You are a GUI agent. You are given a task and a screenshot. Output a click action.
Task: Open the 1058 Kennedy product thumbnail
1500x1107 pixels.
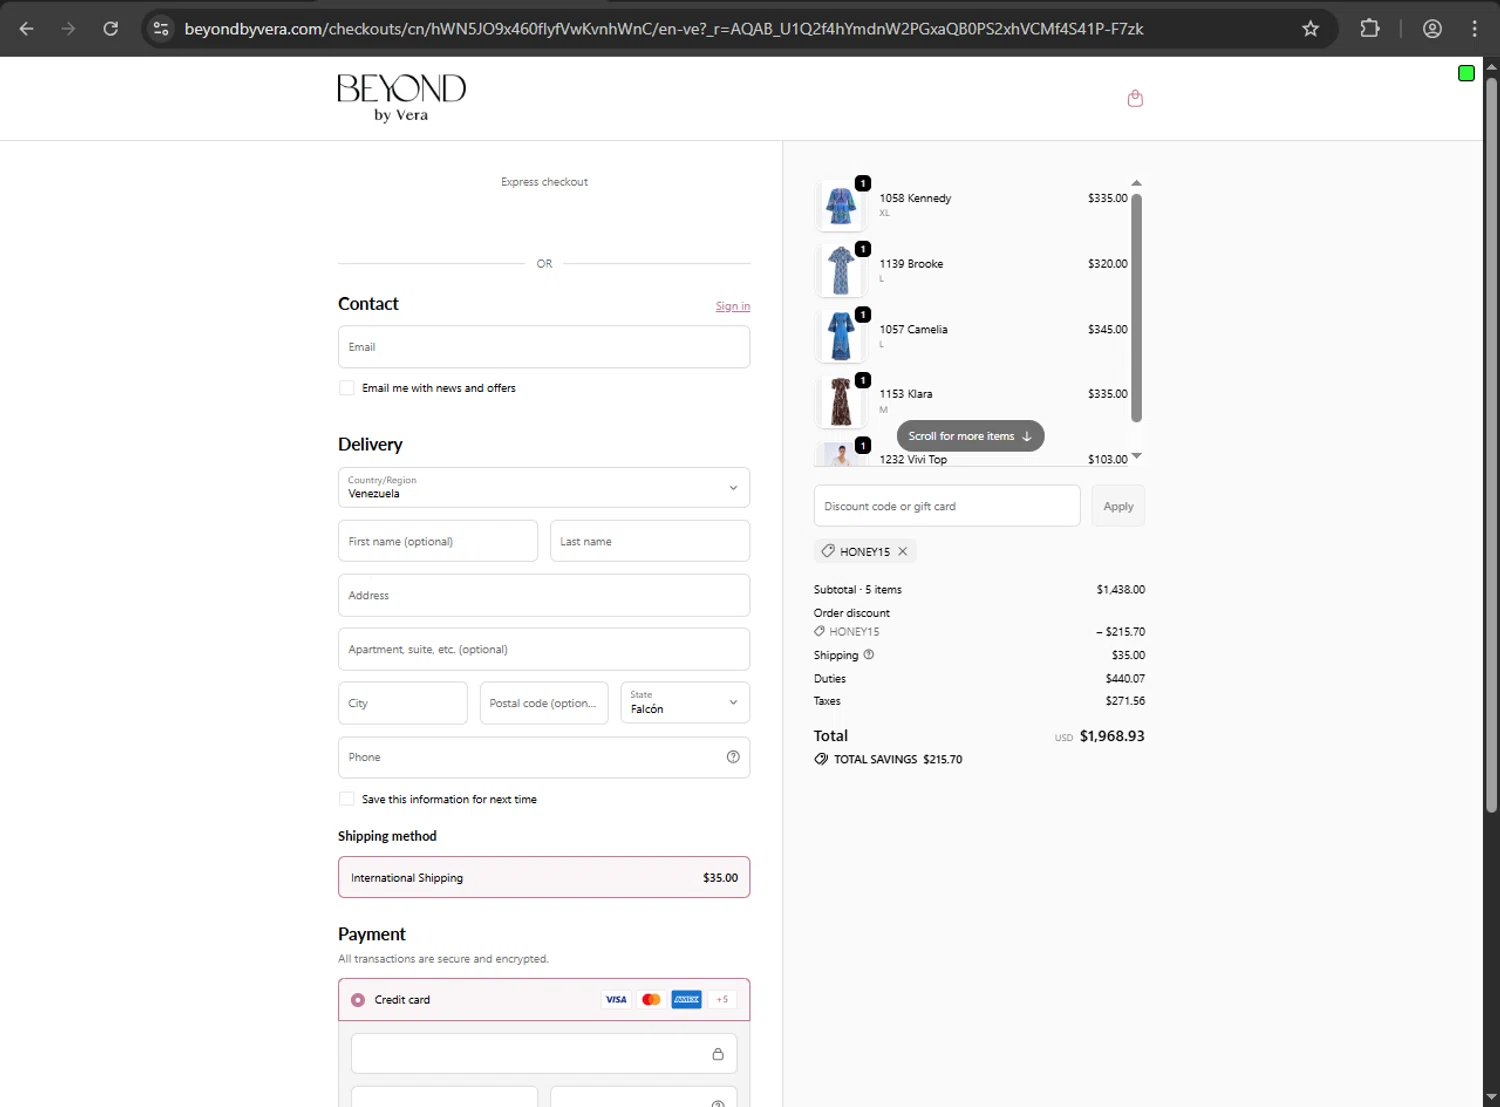coord(841,205)
